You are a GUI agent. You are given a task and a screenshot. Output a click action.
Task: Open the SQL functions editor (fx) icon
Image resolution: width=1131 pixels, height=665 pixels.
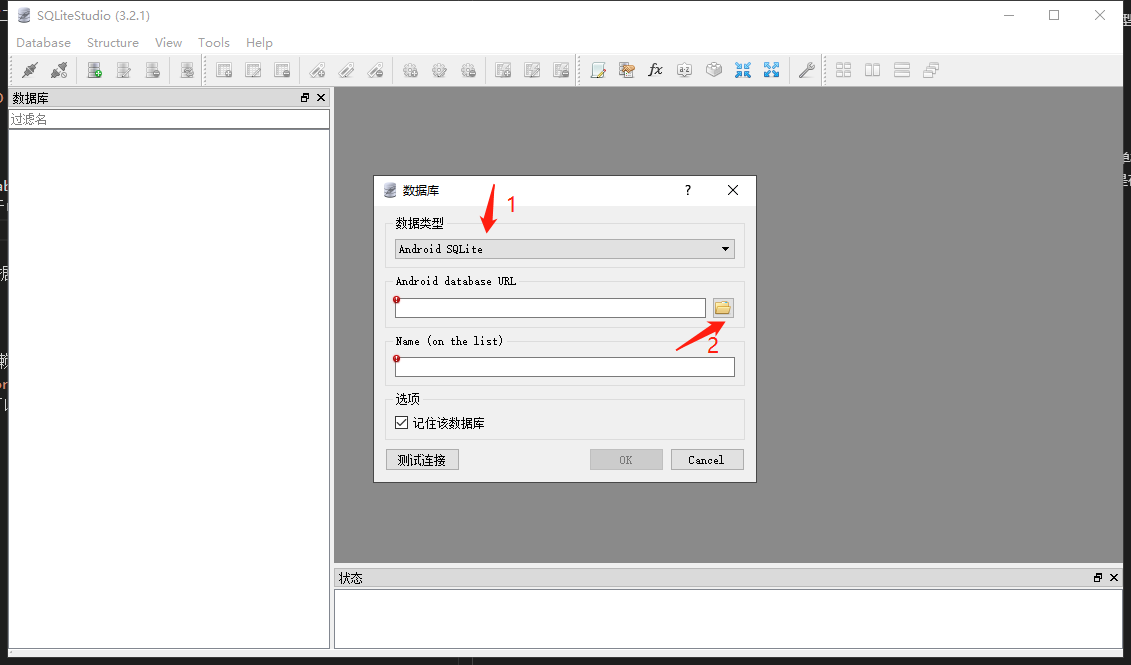click(655, 70)
